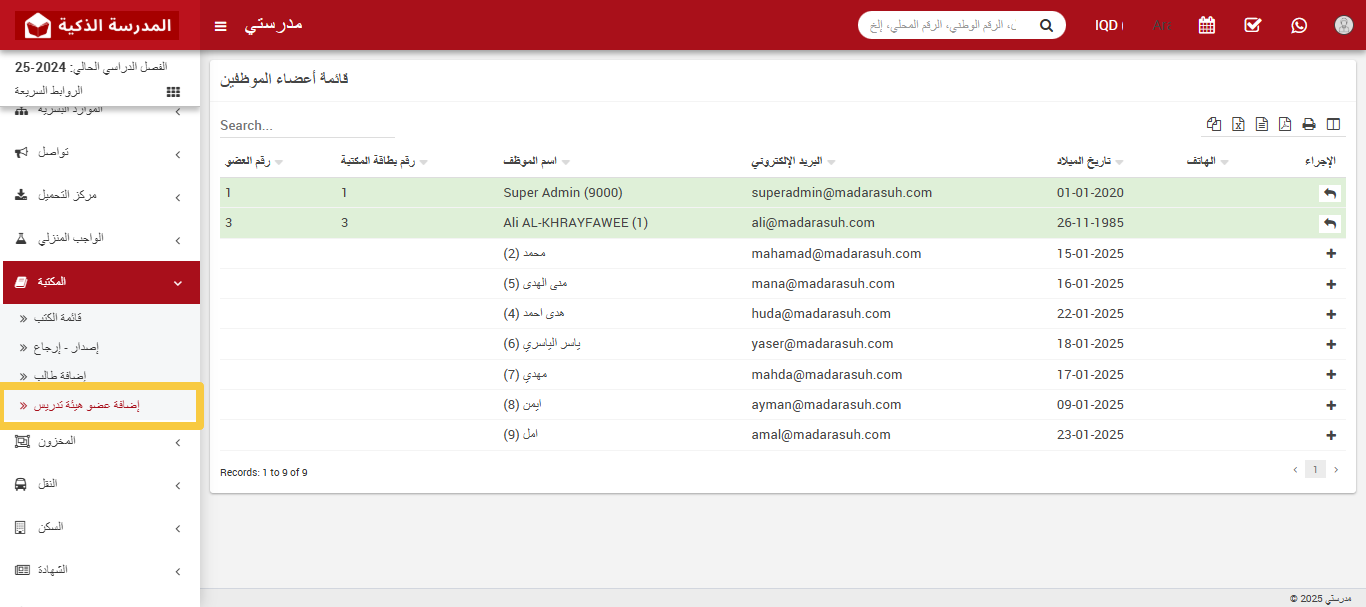Toggle the sidebar with the hamburger icon

(221, 25)
